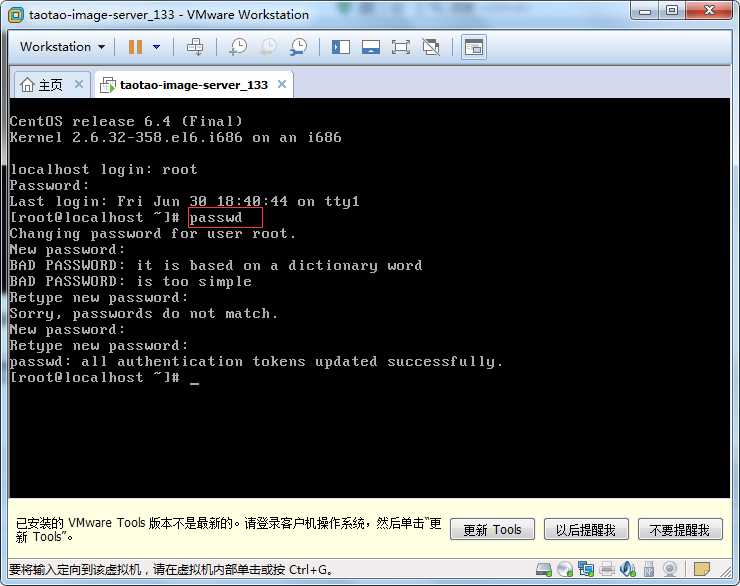Open the snapshot manager
Viewport: 740px width, 586px height.
tap(299, 47)
